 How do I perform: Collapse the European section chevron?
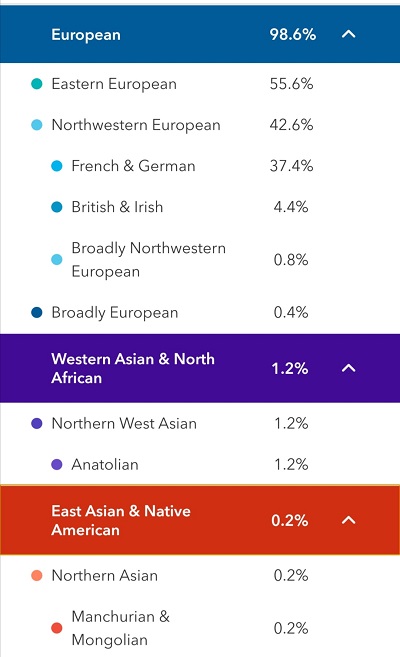(x=348, y=34)
